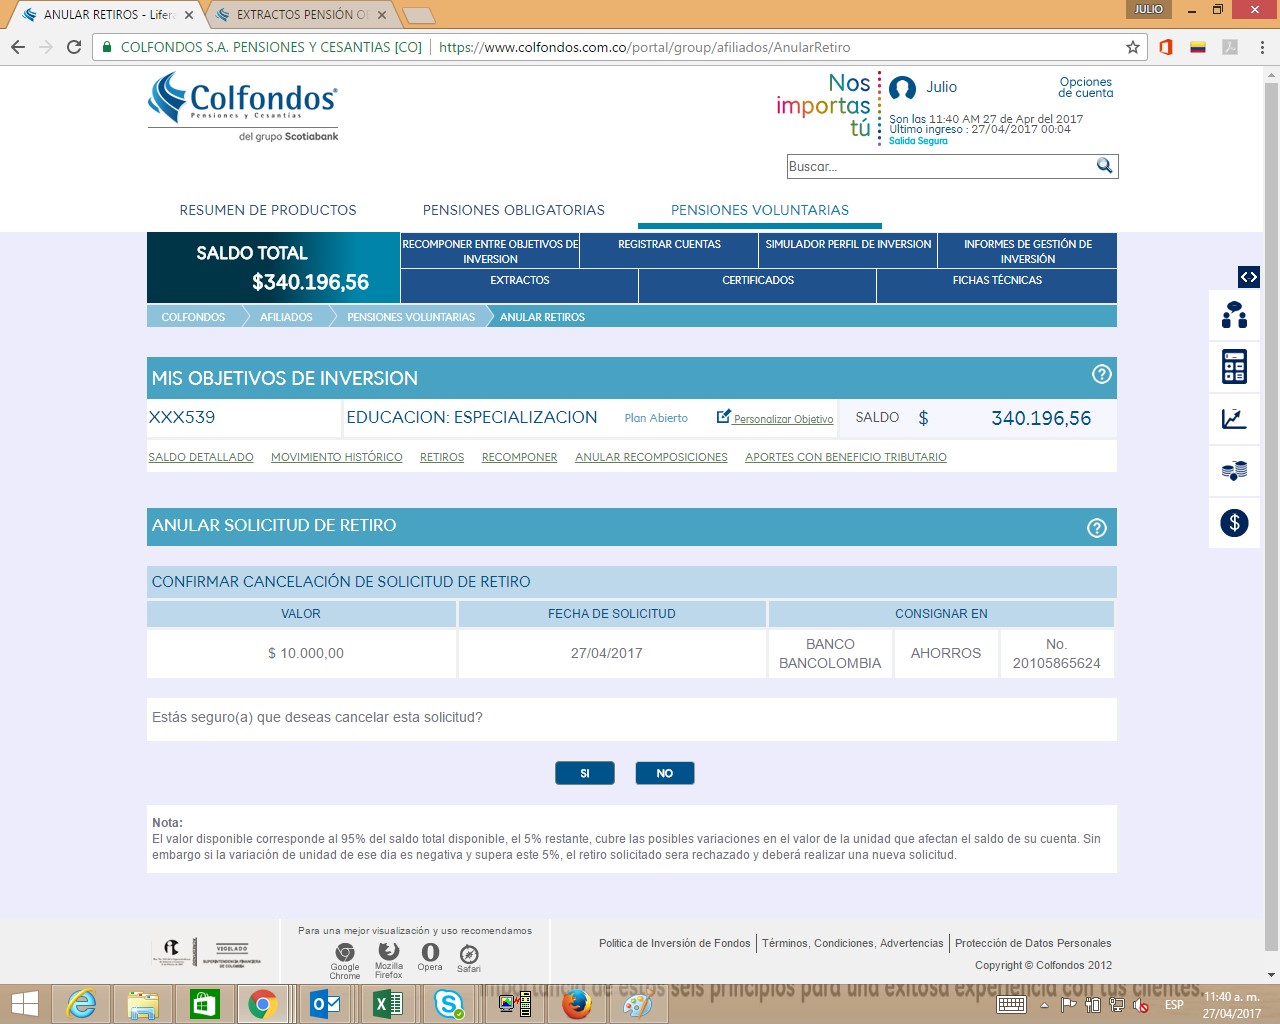Collapse sidebar using the code arrows icon
Viewport: 1280px width, 1024px height.
coord(1248,277)
